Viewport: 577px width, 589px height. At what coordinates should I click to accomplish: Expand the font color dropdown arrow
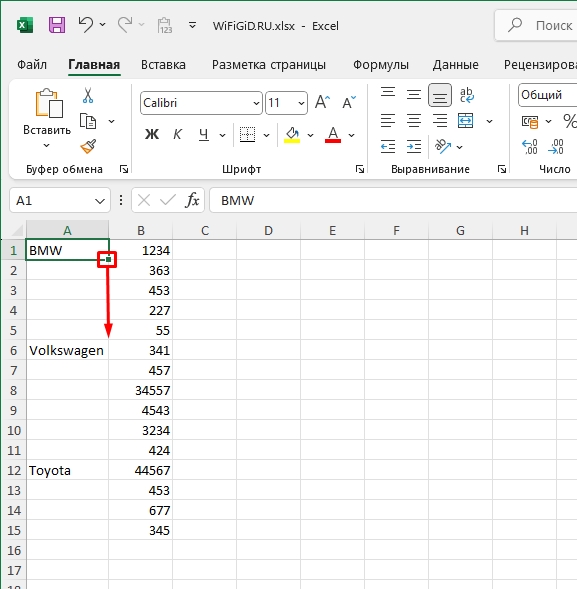pyautogui.click(x=351, y=135)
